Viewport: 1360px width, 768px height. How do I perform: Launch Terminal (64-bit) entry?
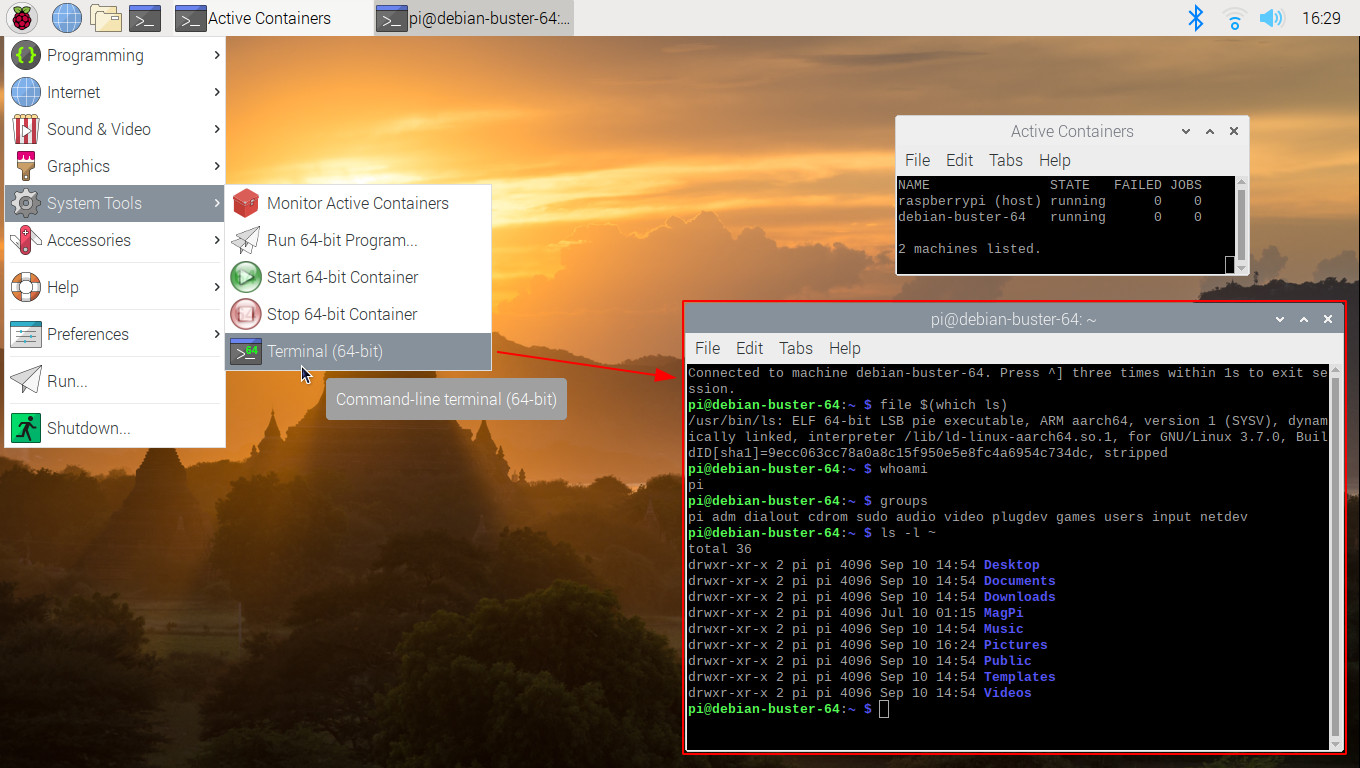coord(358,351)
